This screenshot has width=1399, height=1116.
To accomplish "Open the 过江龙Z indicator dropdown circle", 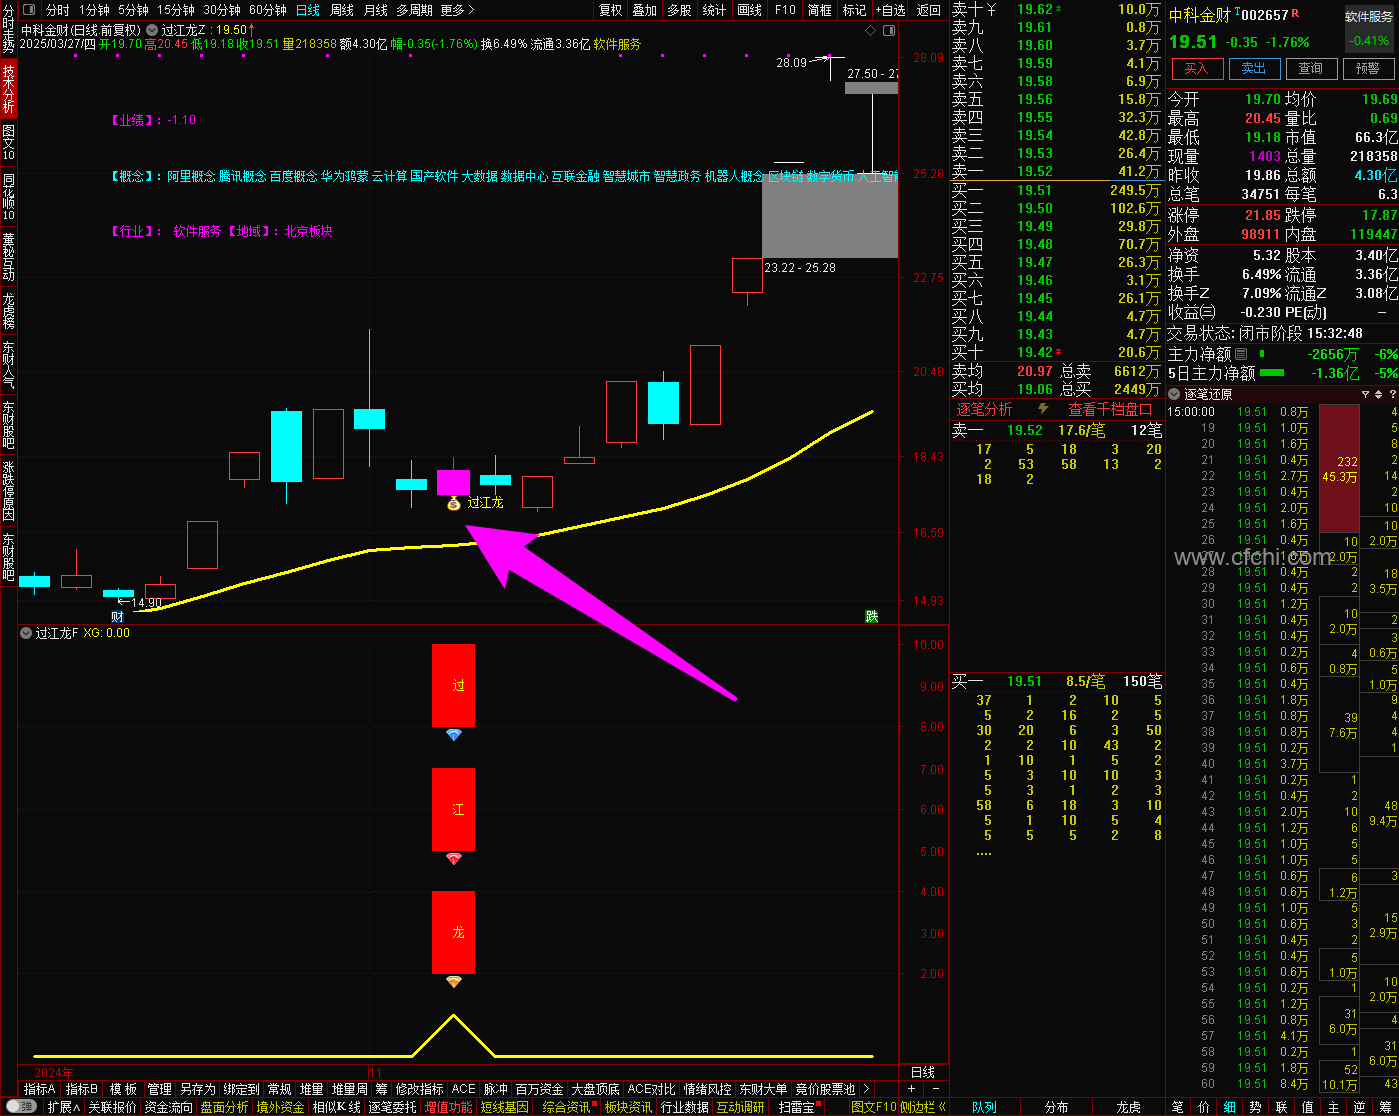I will click(x=153, y=30).
